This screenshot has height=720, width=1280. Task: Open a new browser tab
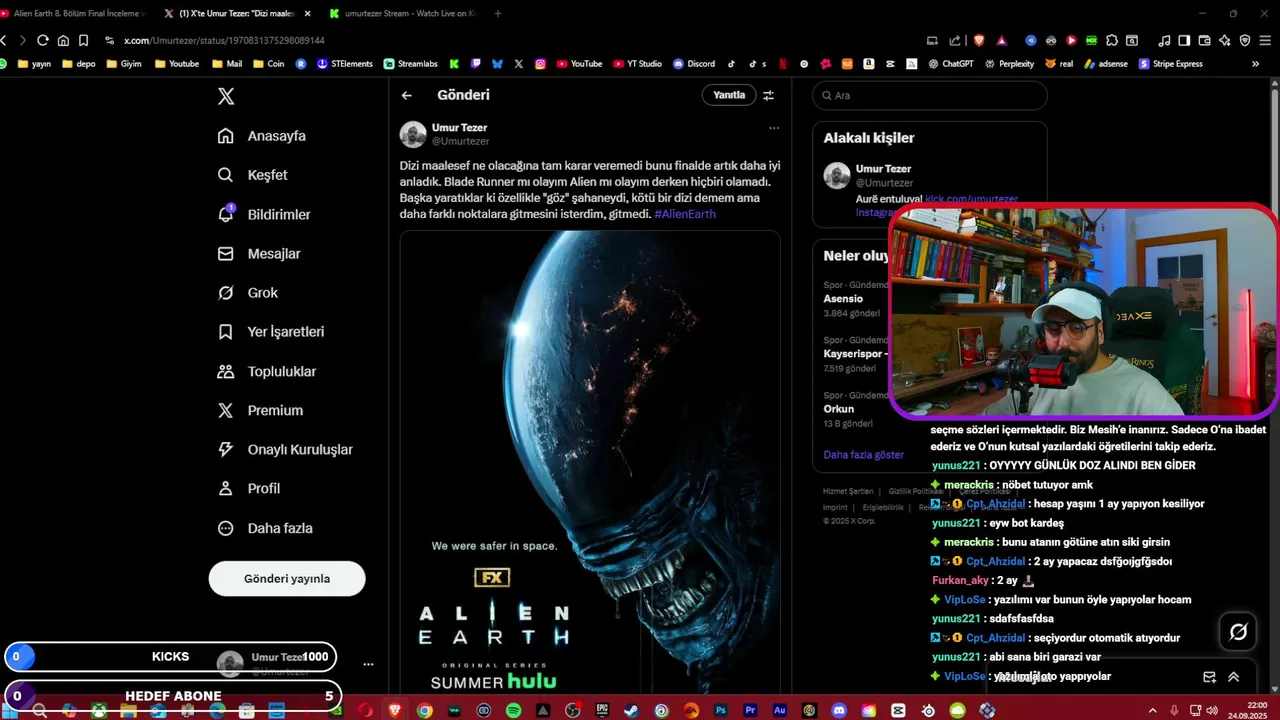tap(498, 13)
